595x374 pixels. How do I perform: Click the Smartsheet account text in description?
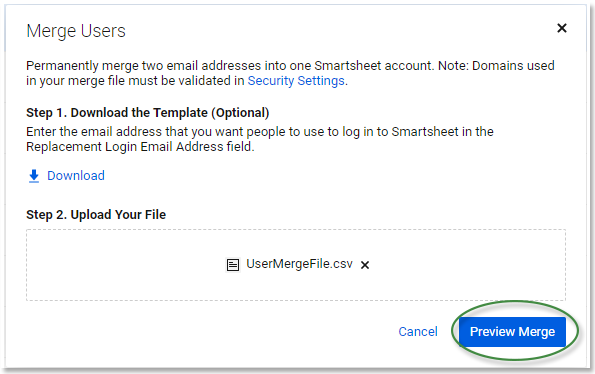pos(374,66)
